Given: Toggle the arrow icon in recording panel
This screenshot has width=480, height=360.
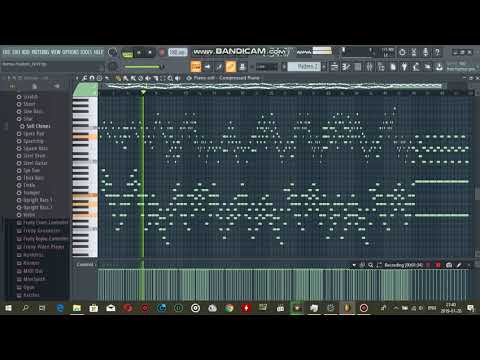Looking at the screenshot, I should tap(207, 67).
